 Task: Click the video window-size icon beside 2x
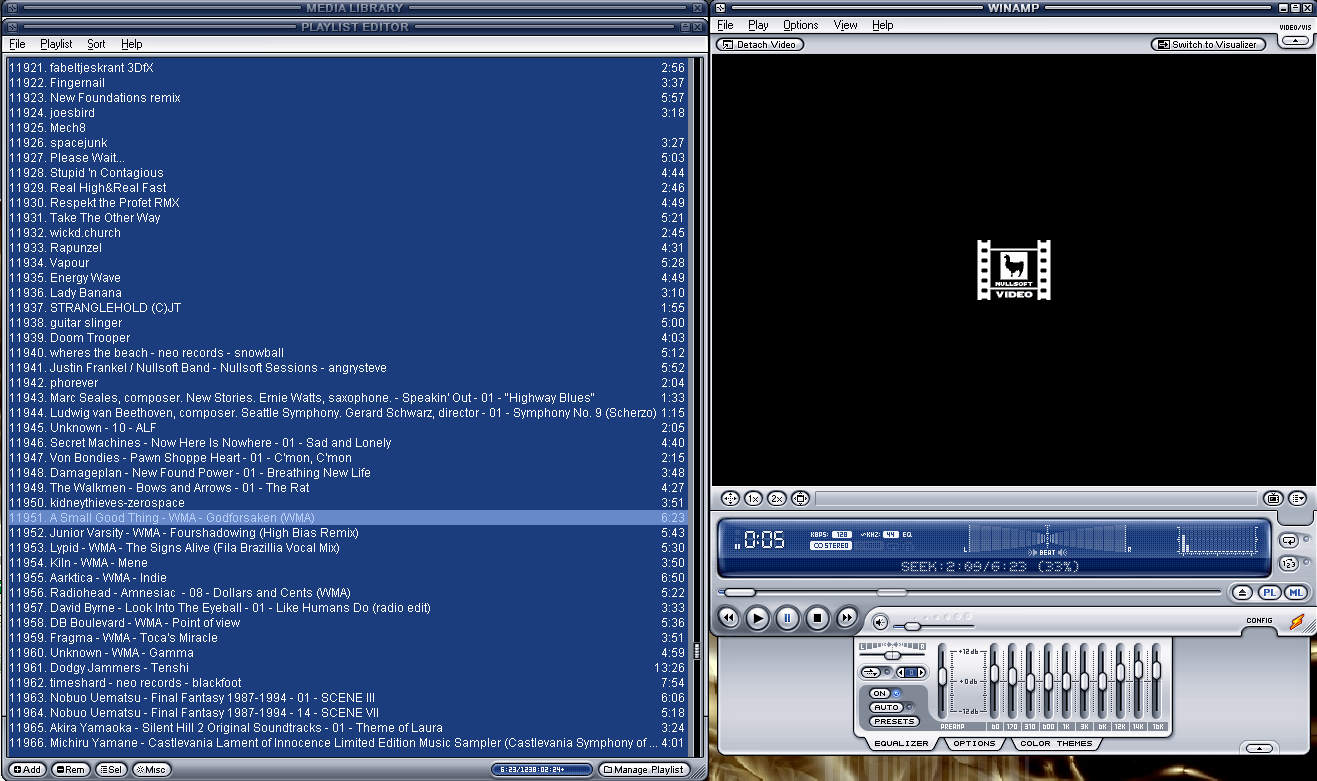pos(799,498)
